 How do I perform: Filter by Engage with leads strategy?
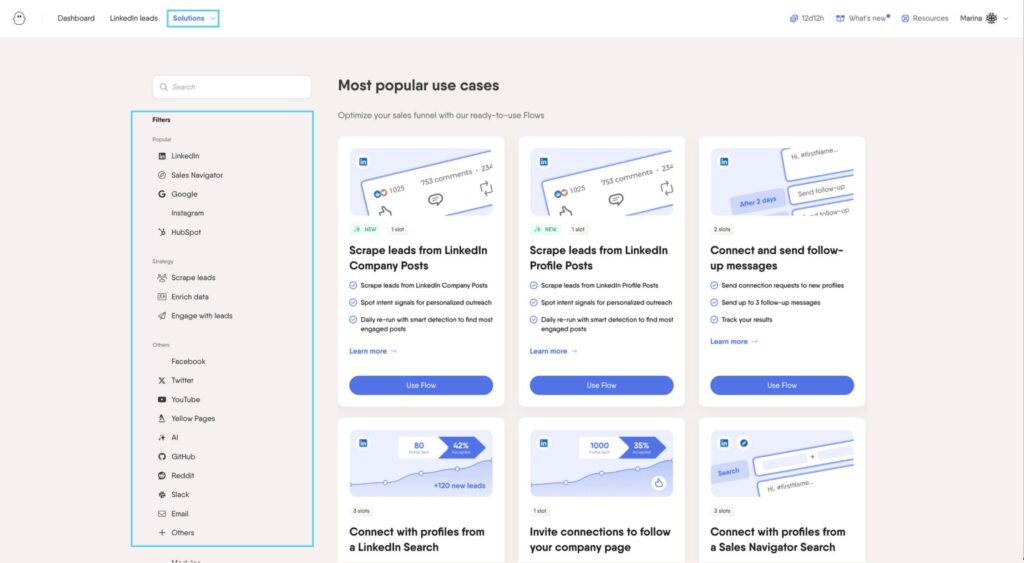click(201, 316)
